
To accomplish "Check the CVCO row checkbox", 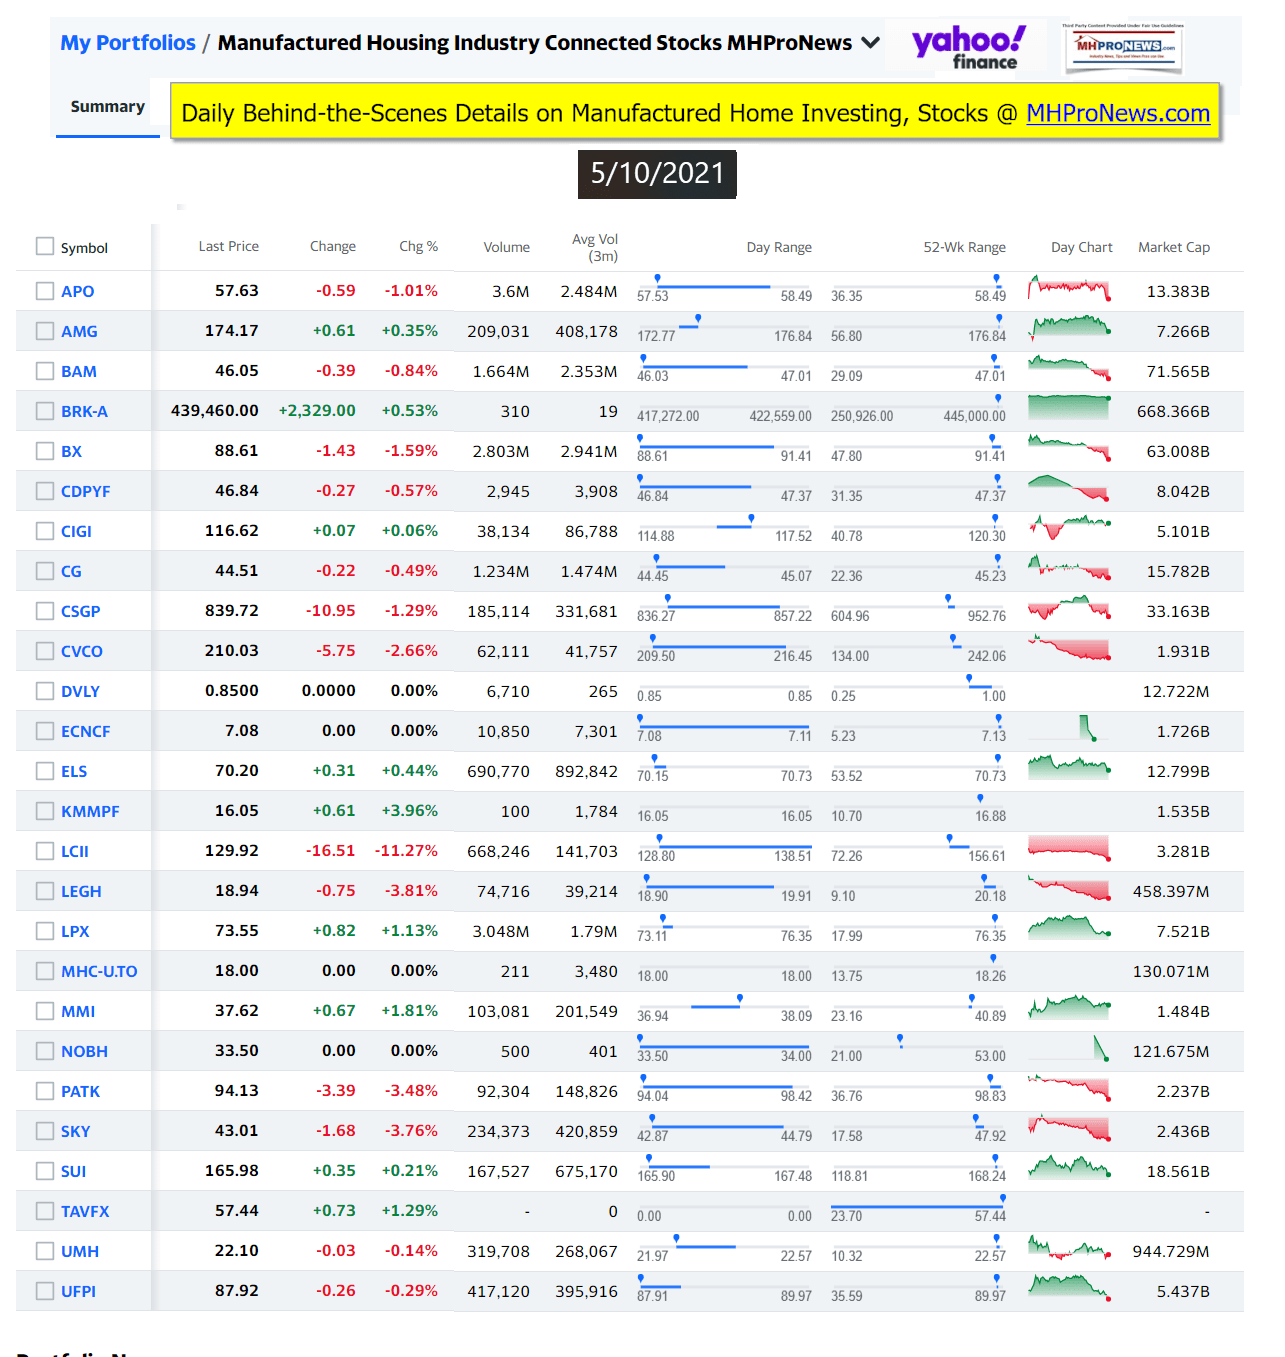I will coord(44,651).
